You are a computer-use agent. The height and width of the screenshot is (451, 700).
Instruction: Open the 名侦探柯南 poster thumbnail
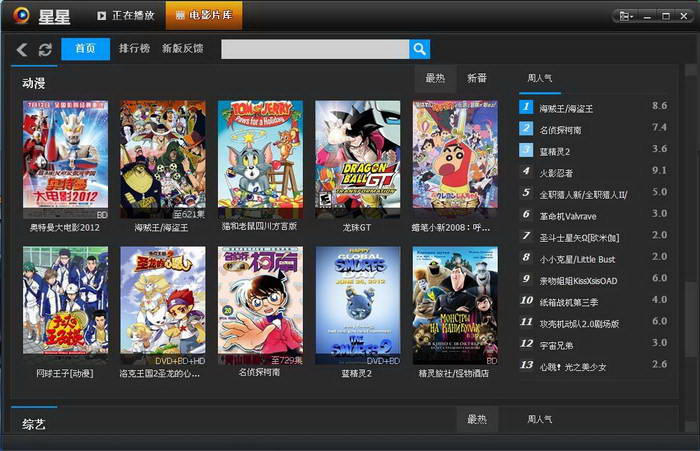[x=260, y=305]
